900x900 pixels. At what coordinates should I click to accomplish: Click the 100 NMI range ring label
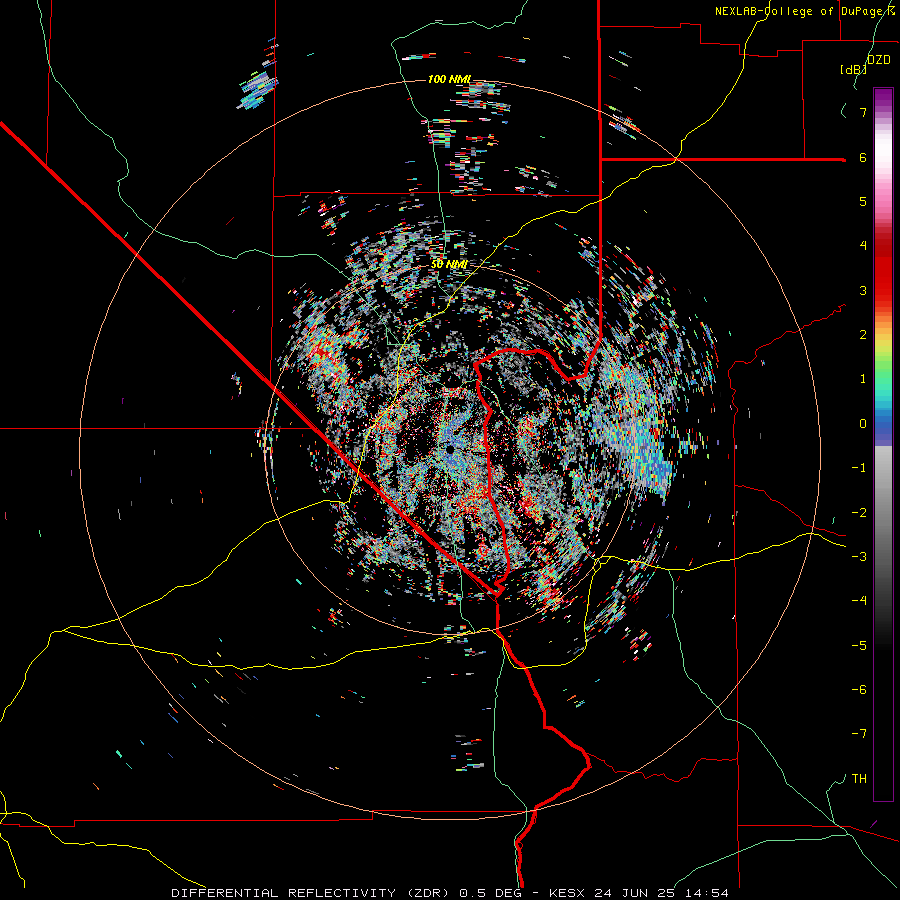[x=449, y=79]
